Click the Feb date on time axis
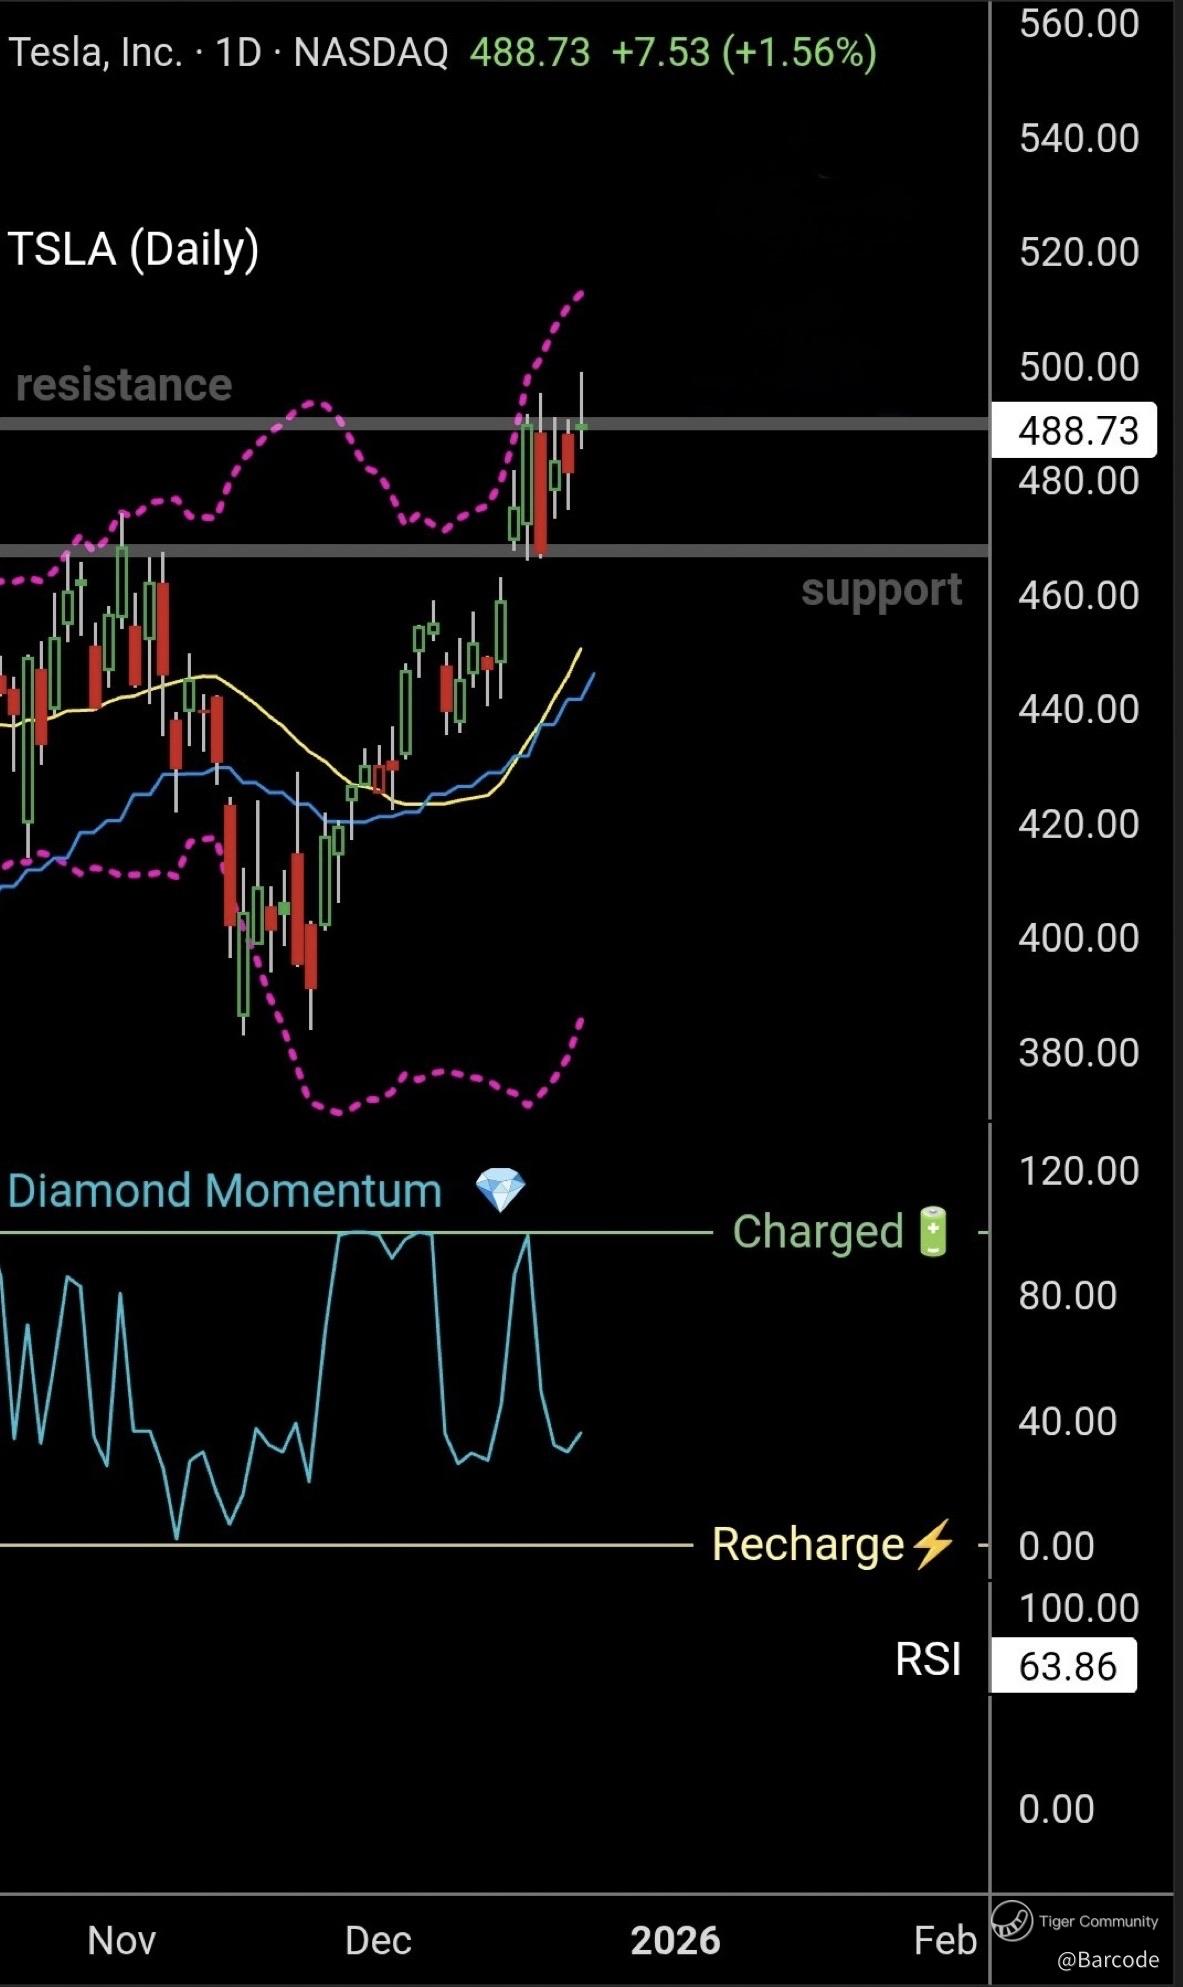The width and height of the screenshot is (1183, 1987). tap(945, 1941)
